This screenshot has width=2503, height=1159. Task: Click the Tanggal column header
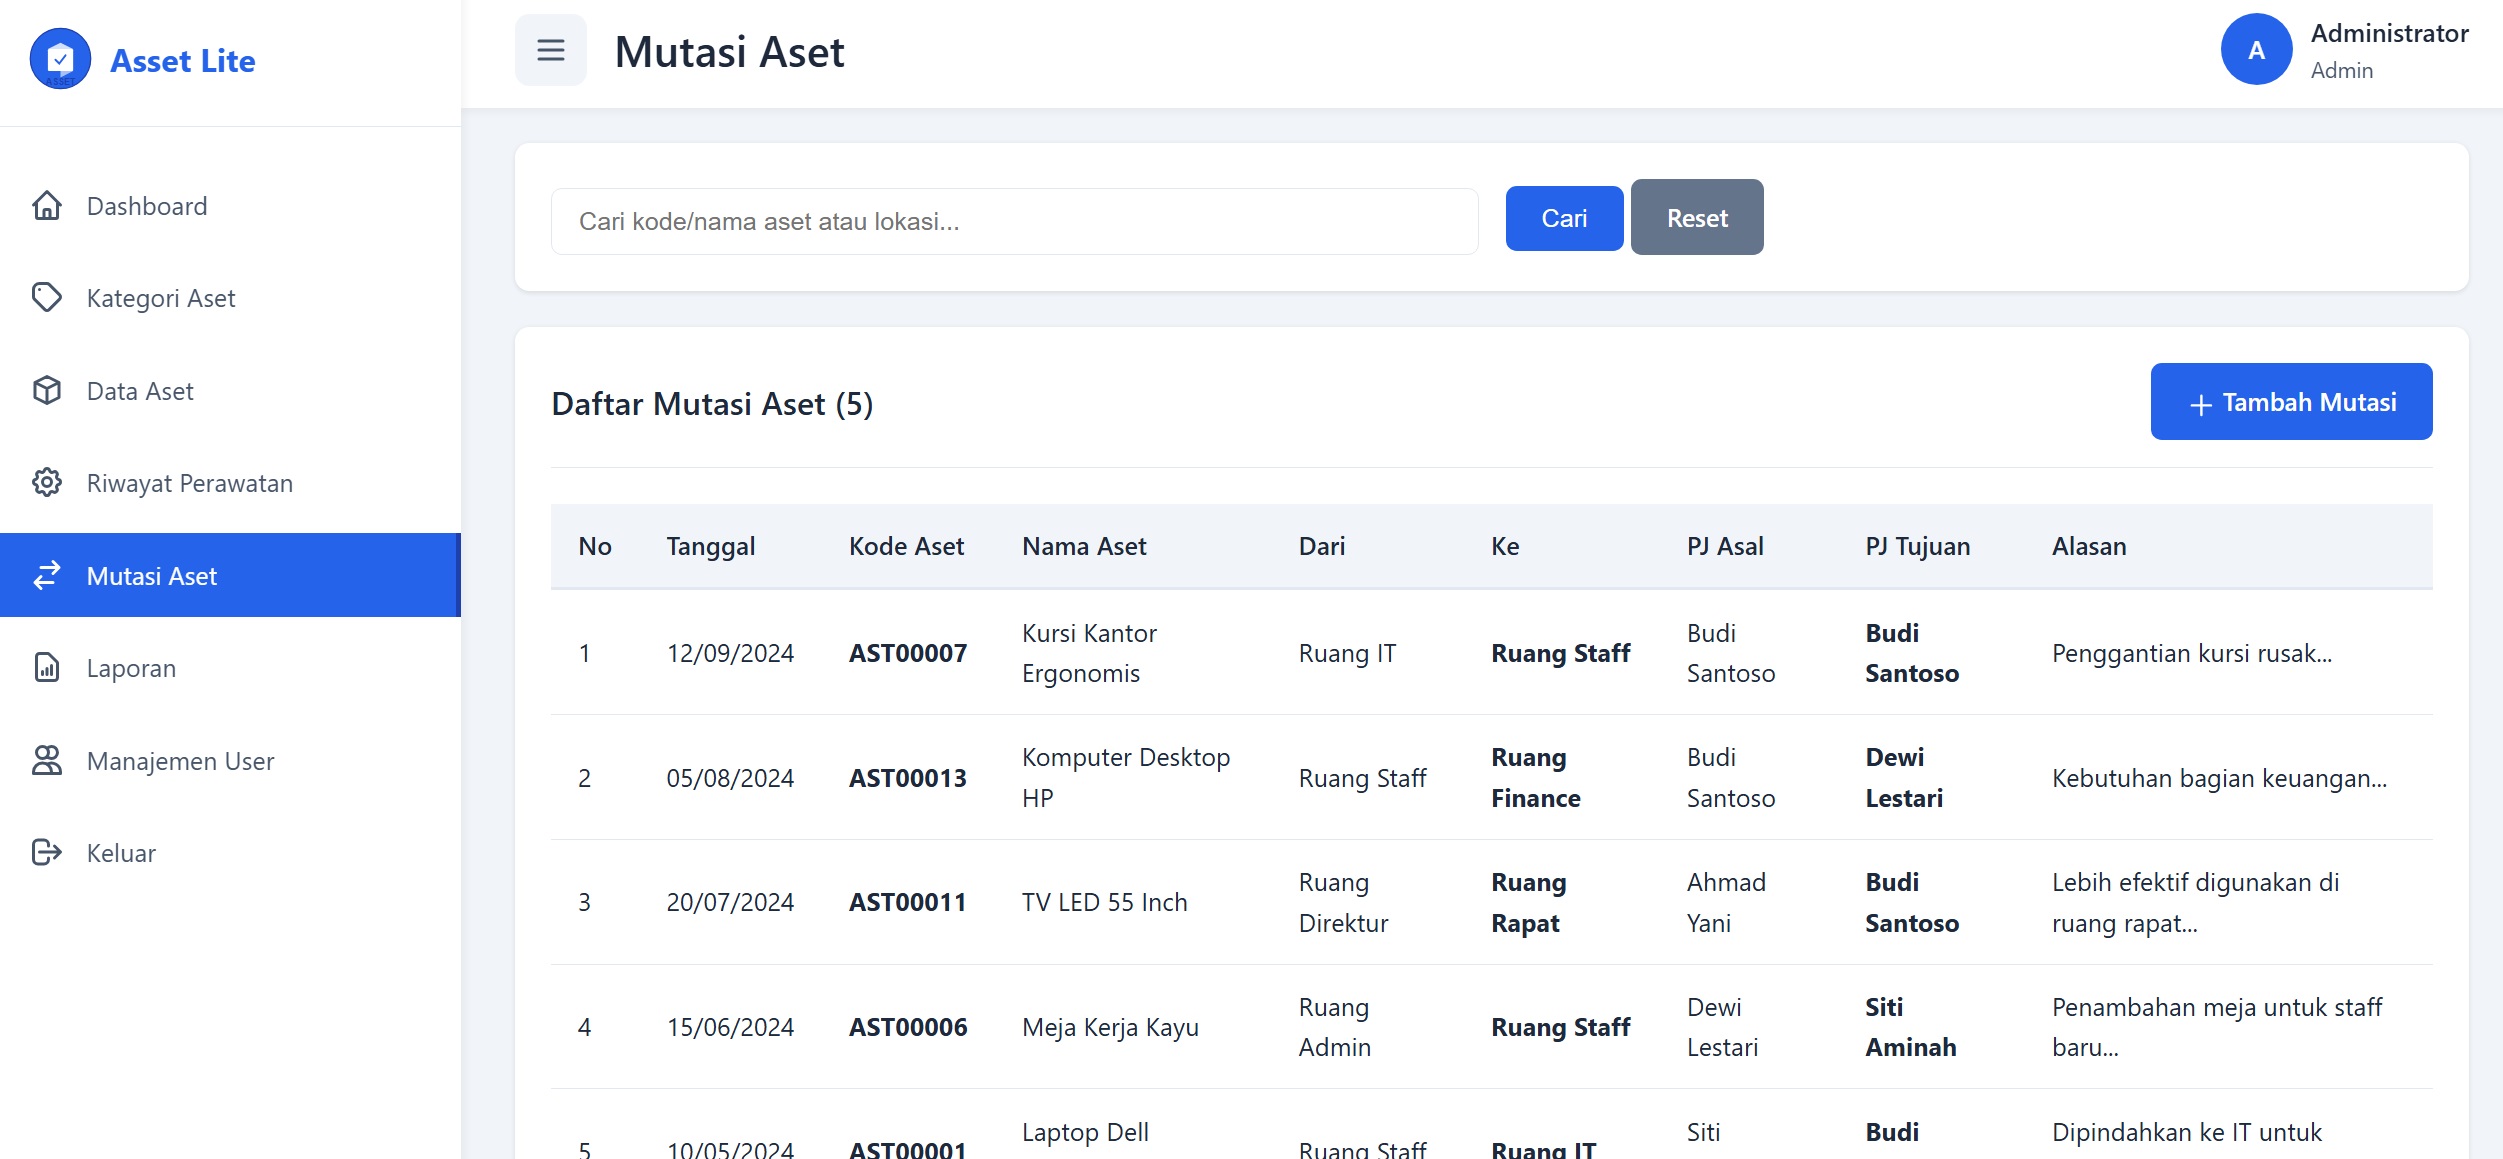click(711, 546)
